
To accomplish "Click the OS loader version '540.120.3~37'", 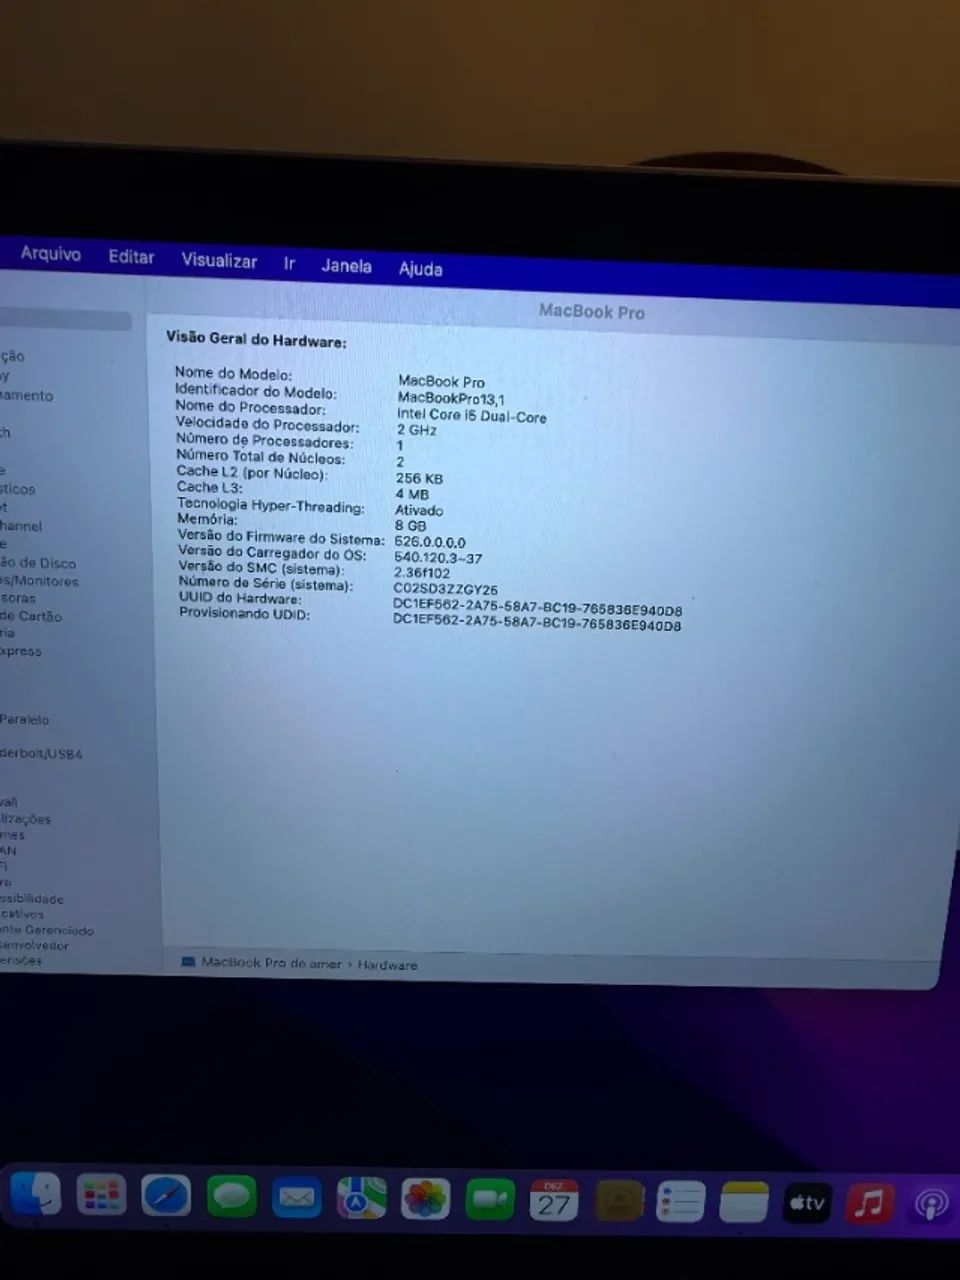I will click(x=438, y=558).
